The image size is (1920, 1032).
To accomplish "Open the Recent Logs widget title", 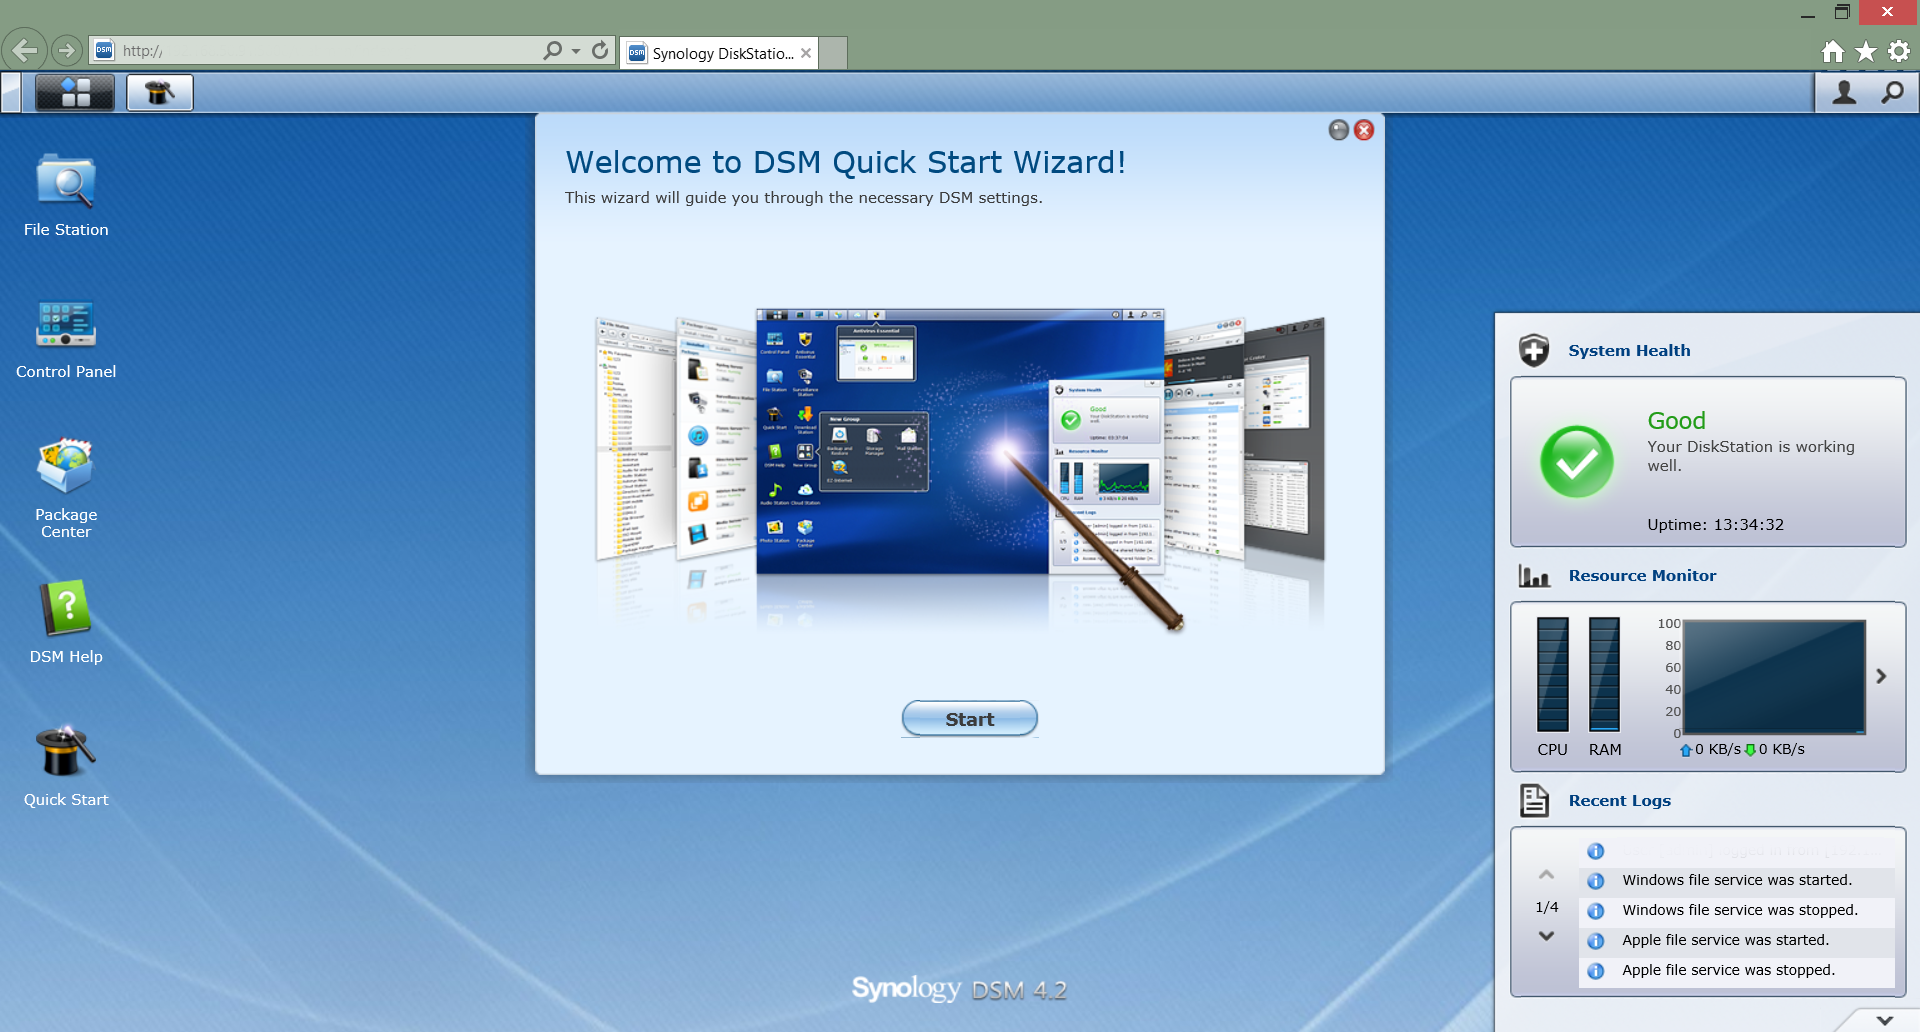I will 1619,801.
